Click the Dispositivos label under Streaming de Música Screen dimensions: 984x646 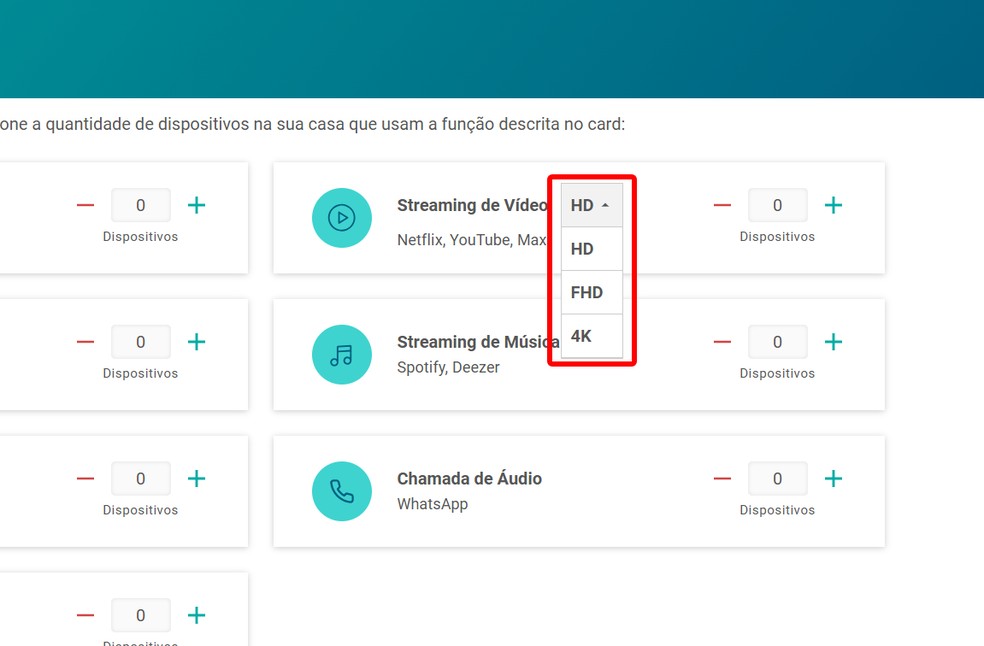click(777, 373)
